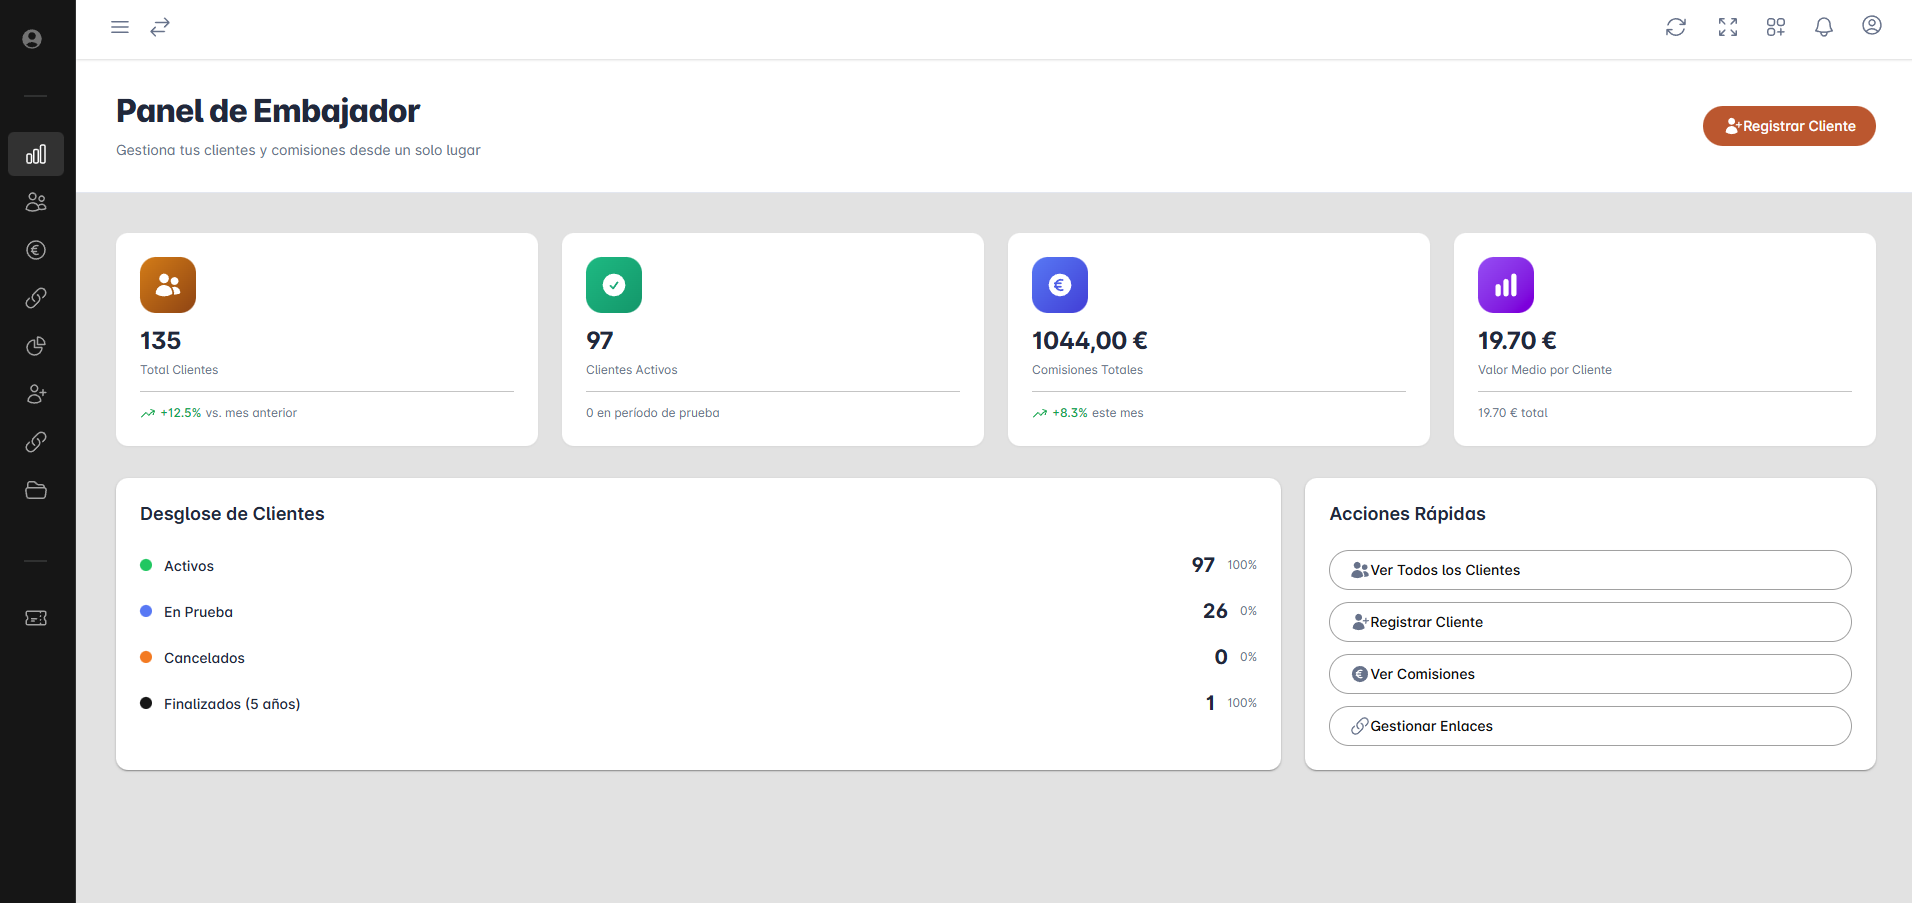The height and width of the screenshot is (903, 1912).
Task: Open the apps grid icon
Action: coord(1776,27)
